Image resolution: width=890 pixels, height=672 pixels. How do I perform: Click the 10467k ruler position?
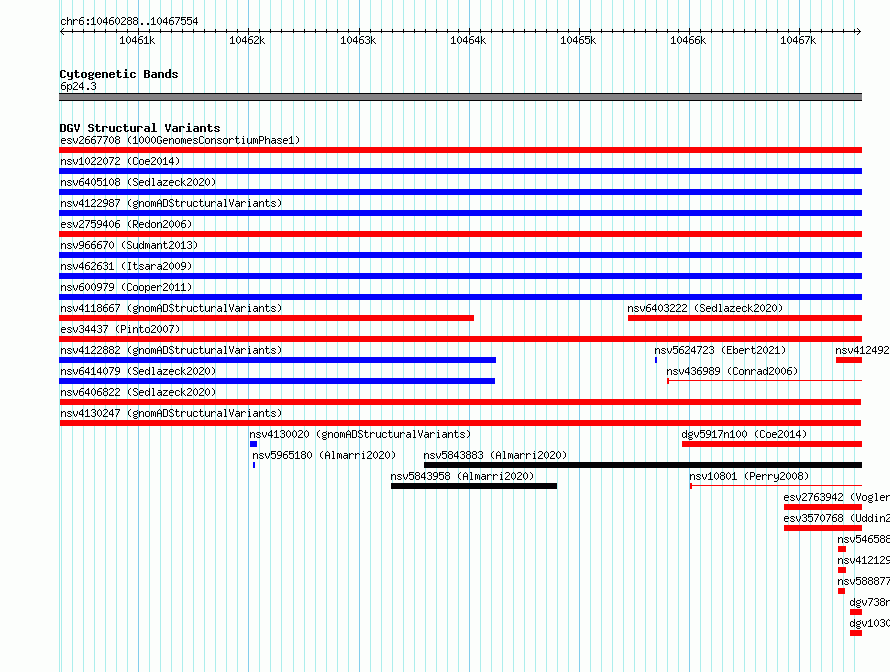coord(798,40)
